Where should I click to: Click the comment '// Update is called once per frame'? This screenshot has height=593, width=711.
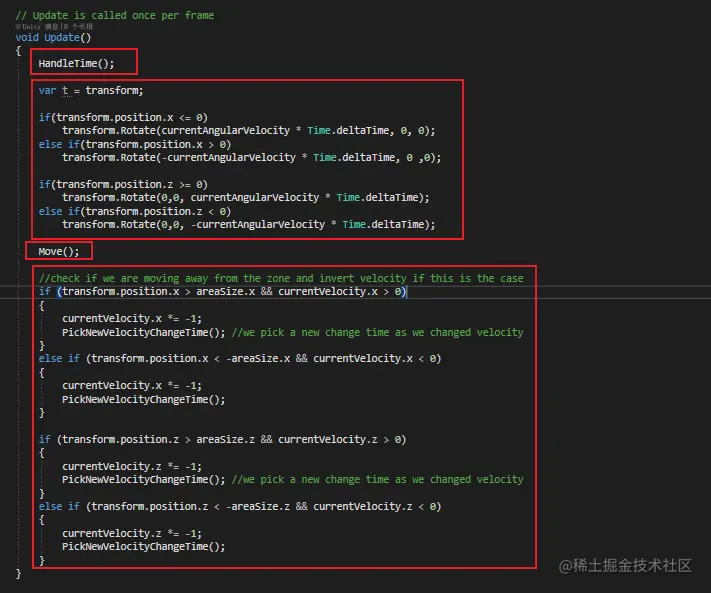(x=115, y=15)
